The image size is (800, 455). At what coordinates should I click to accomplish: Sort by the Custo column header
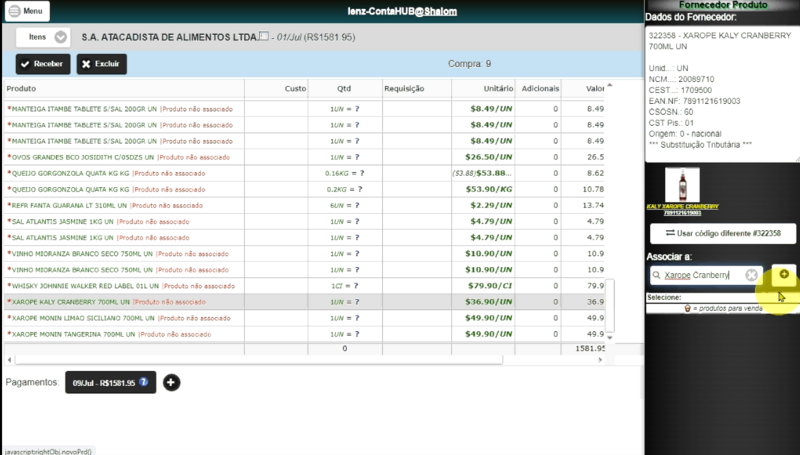[276, 88]
